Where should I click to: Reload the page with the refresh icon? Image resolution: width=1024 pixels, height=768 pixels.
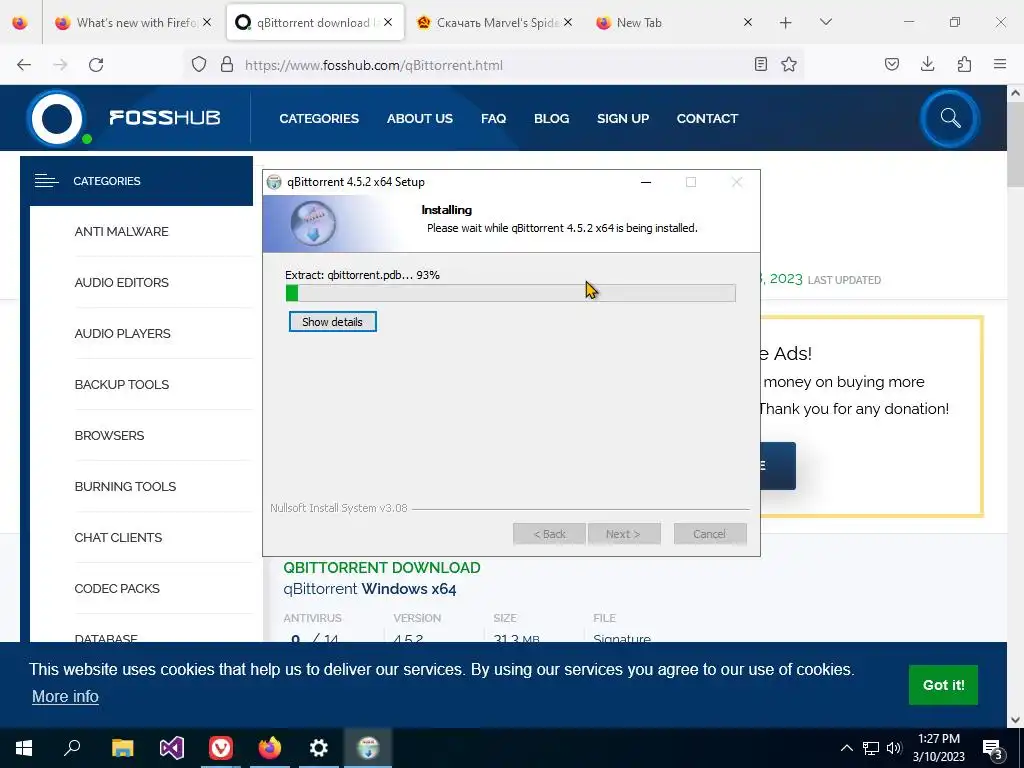click(96, 65)
